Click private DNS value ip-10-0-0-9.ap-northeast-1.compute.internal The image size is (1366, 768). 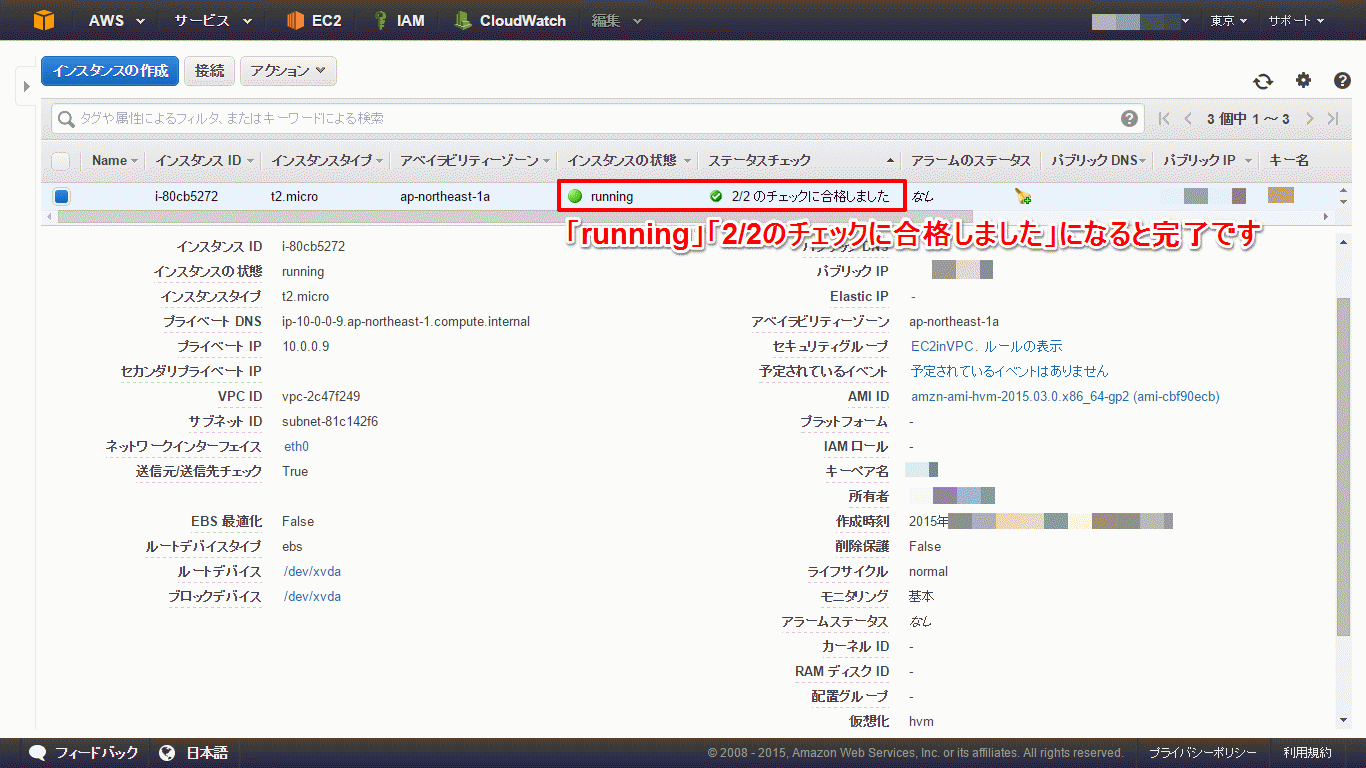pos(406,322)
